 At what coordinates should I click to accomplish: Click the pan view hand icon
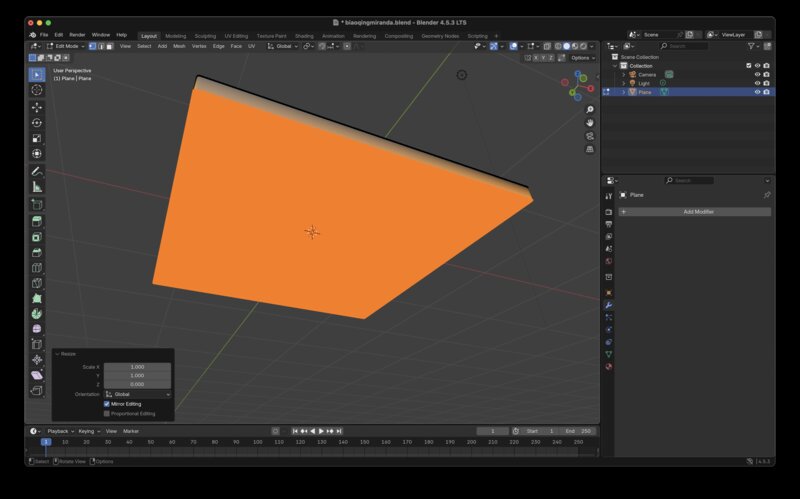click(x=590, y=123)
